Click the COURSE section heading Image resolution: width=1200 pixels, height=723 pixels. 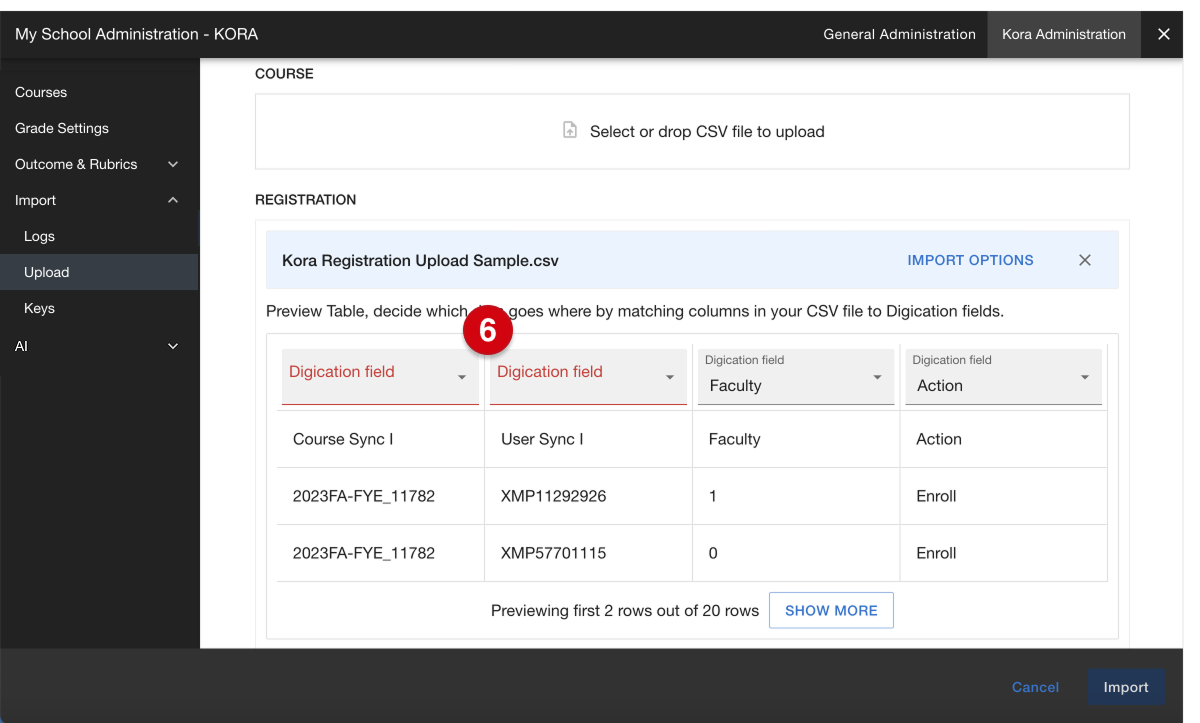pos(284,74)
